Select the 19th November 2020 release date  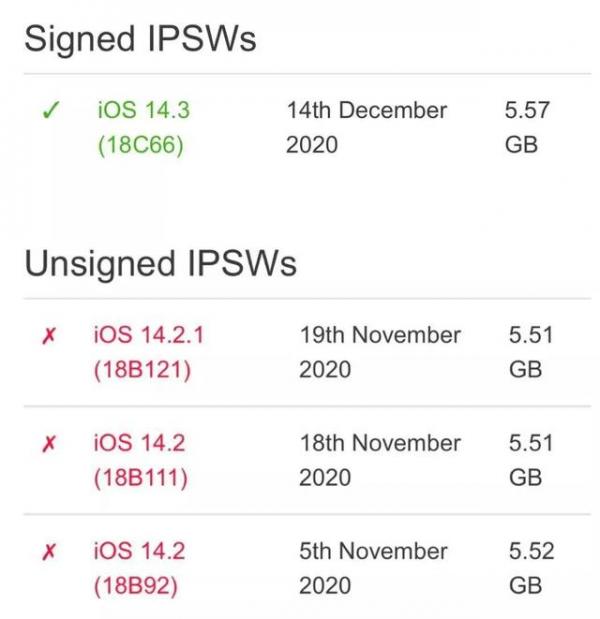(380, 353)
